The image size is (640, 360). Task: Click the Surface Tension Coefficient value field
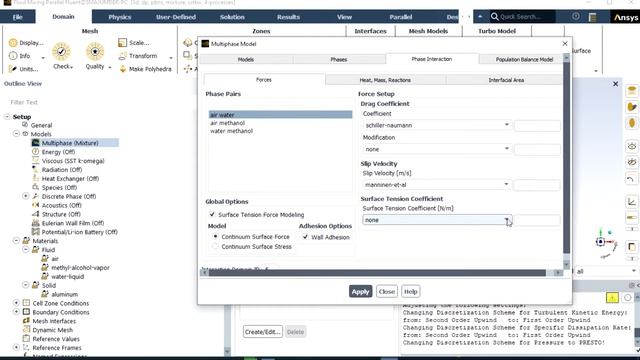(537, 220)
